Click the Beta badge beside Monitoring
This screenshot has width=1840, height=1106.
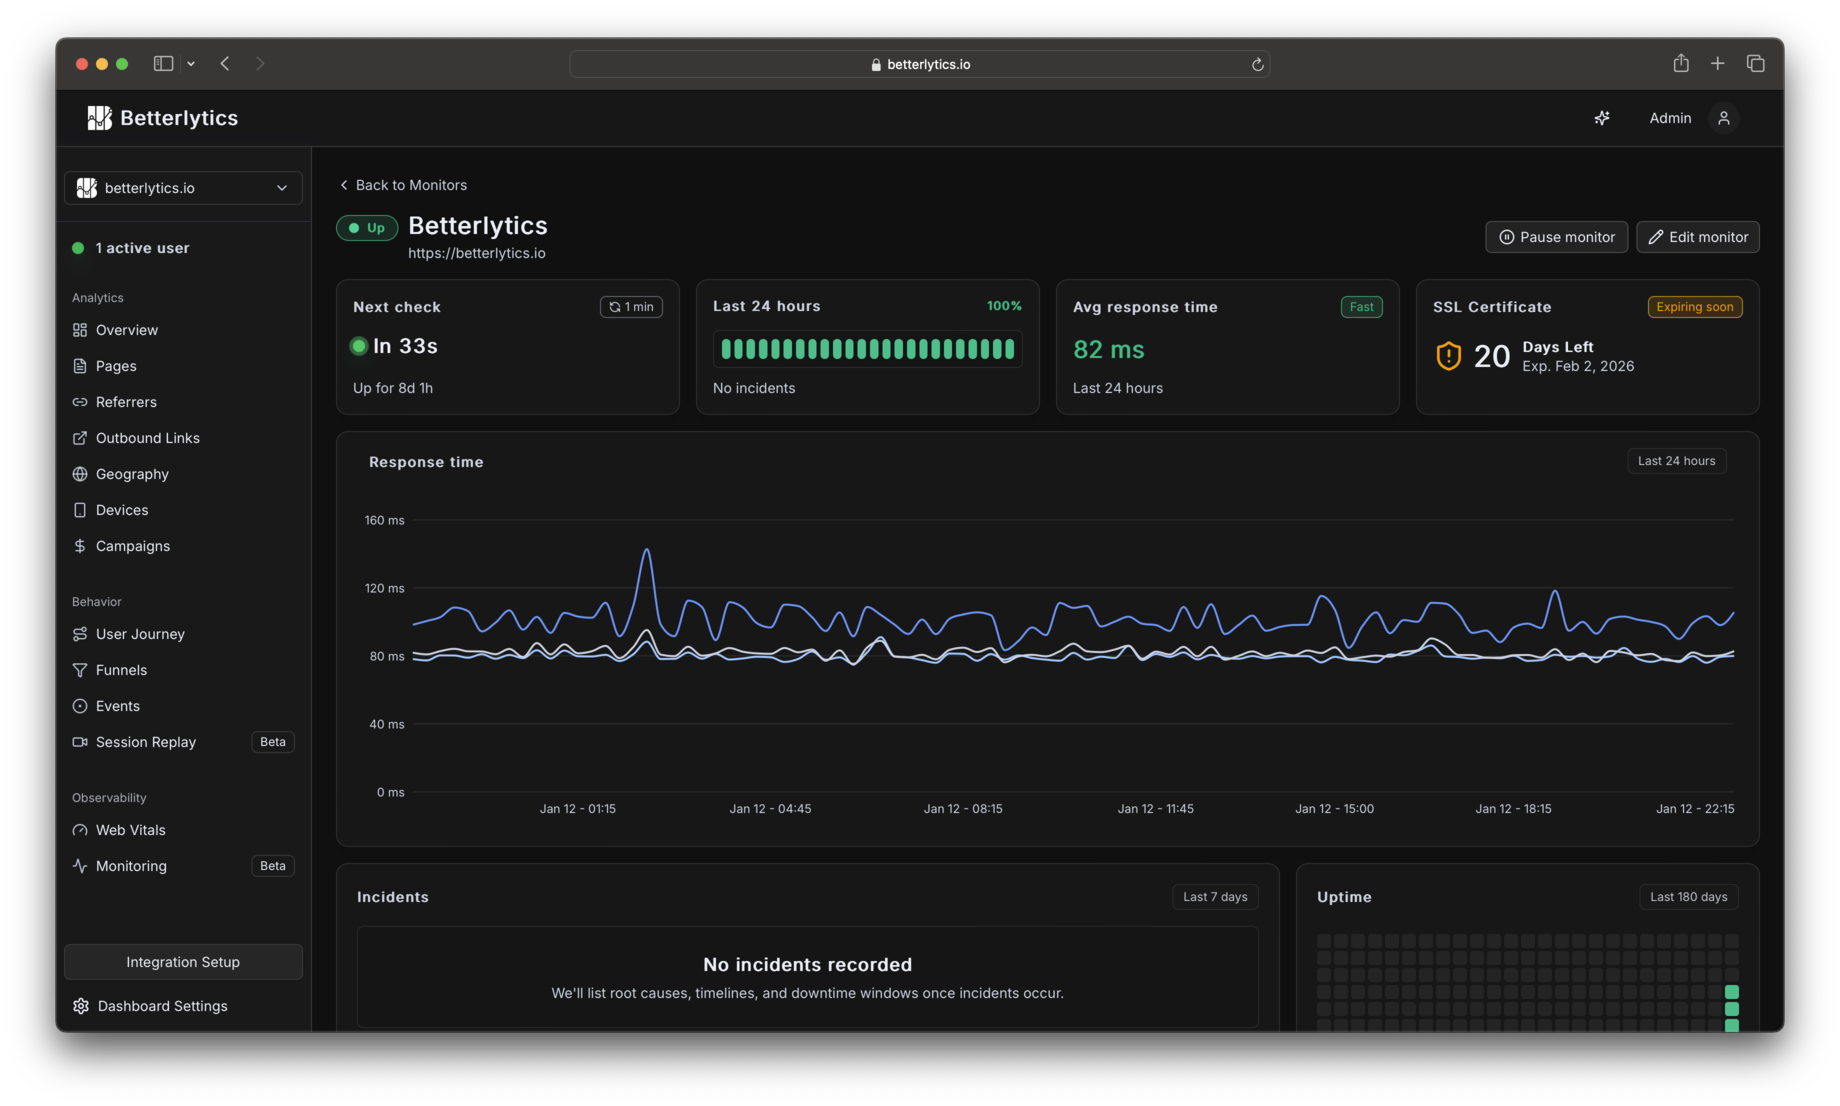273,866
